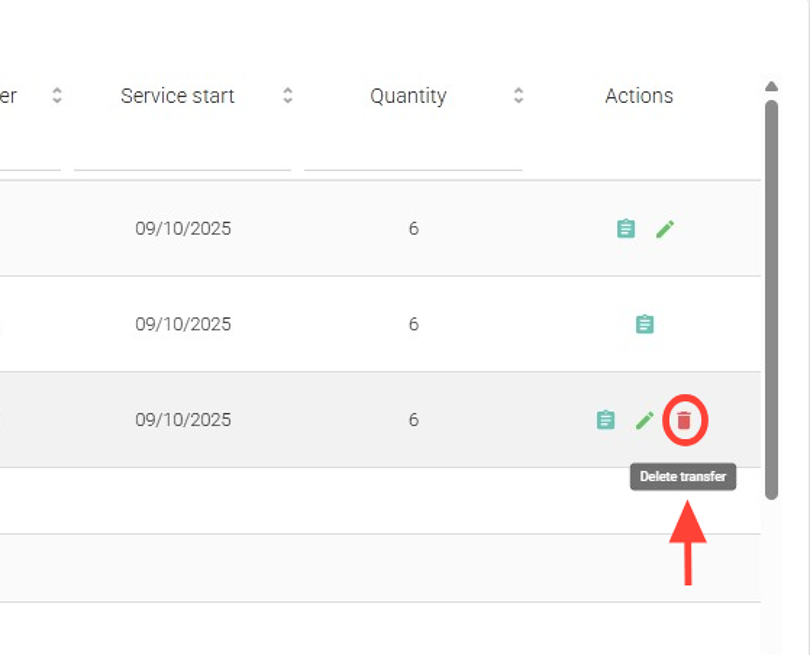
Task: Toggle sort arrows on the leftmost cut-off column
Action: [57, 96]
